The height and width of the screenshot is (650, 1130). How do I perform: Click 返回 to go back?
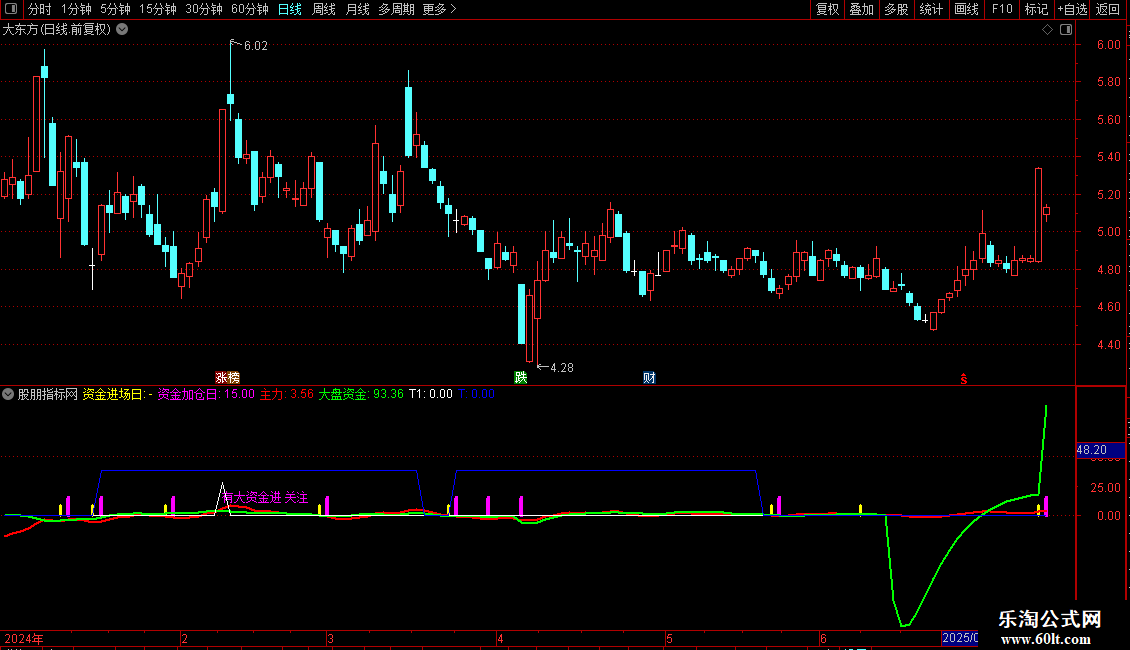coord(1108,9)
